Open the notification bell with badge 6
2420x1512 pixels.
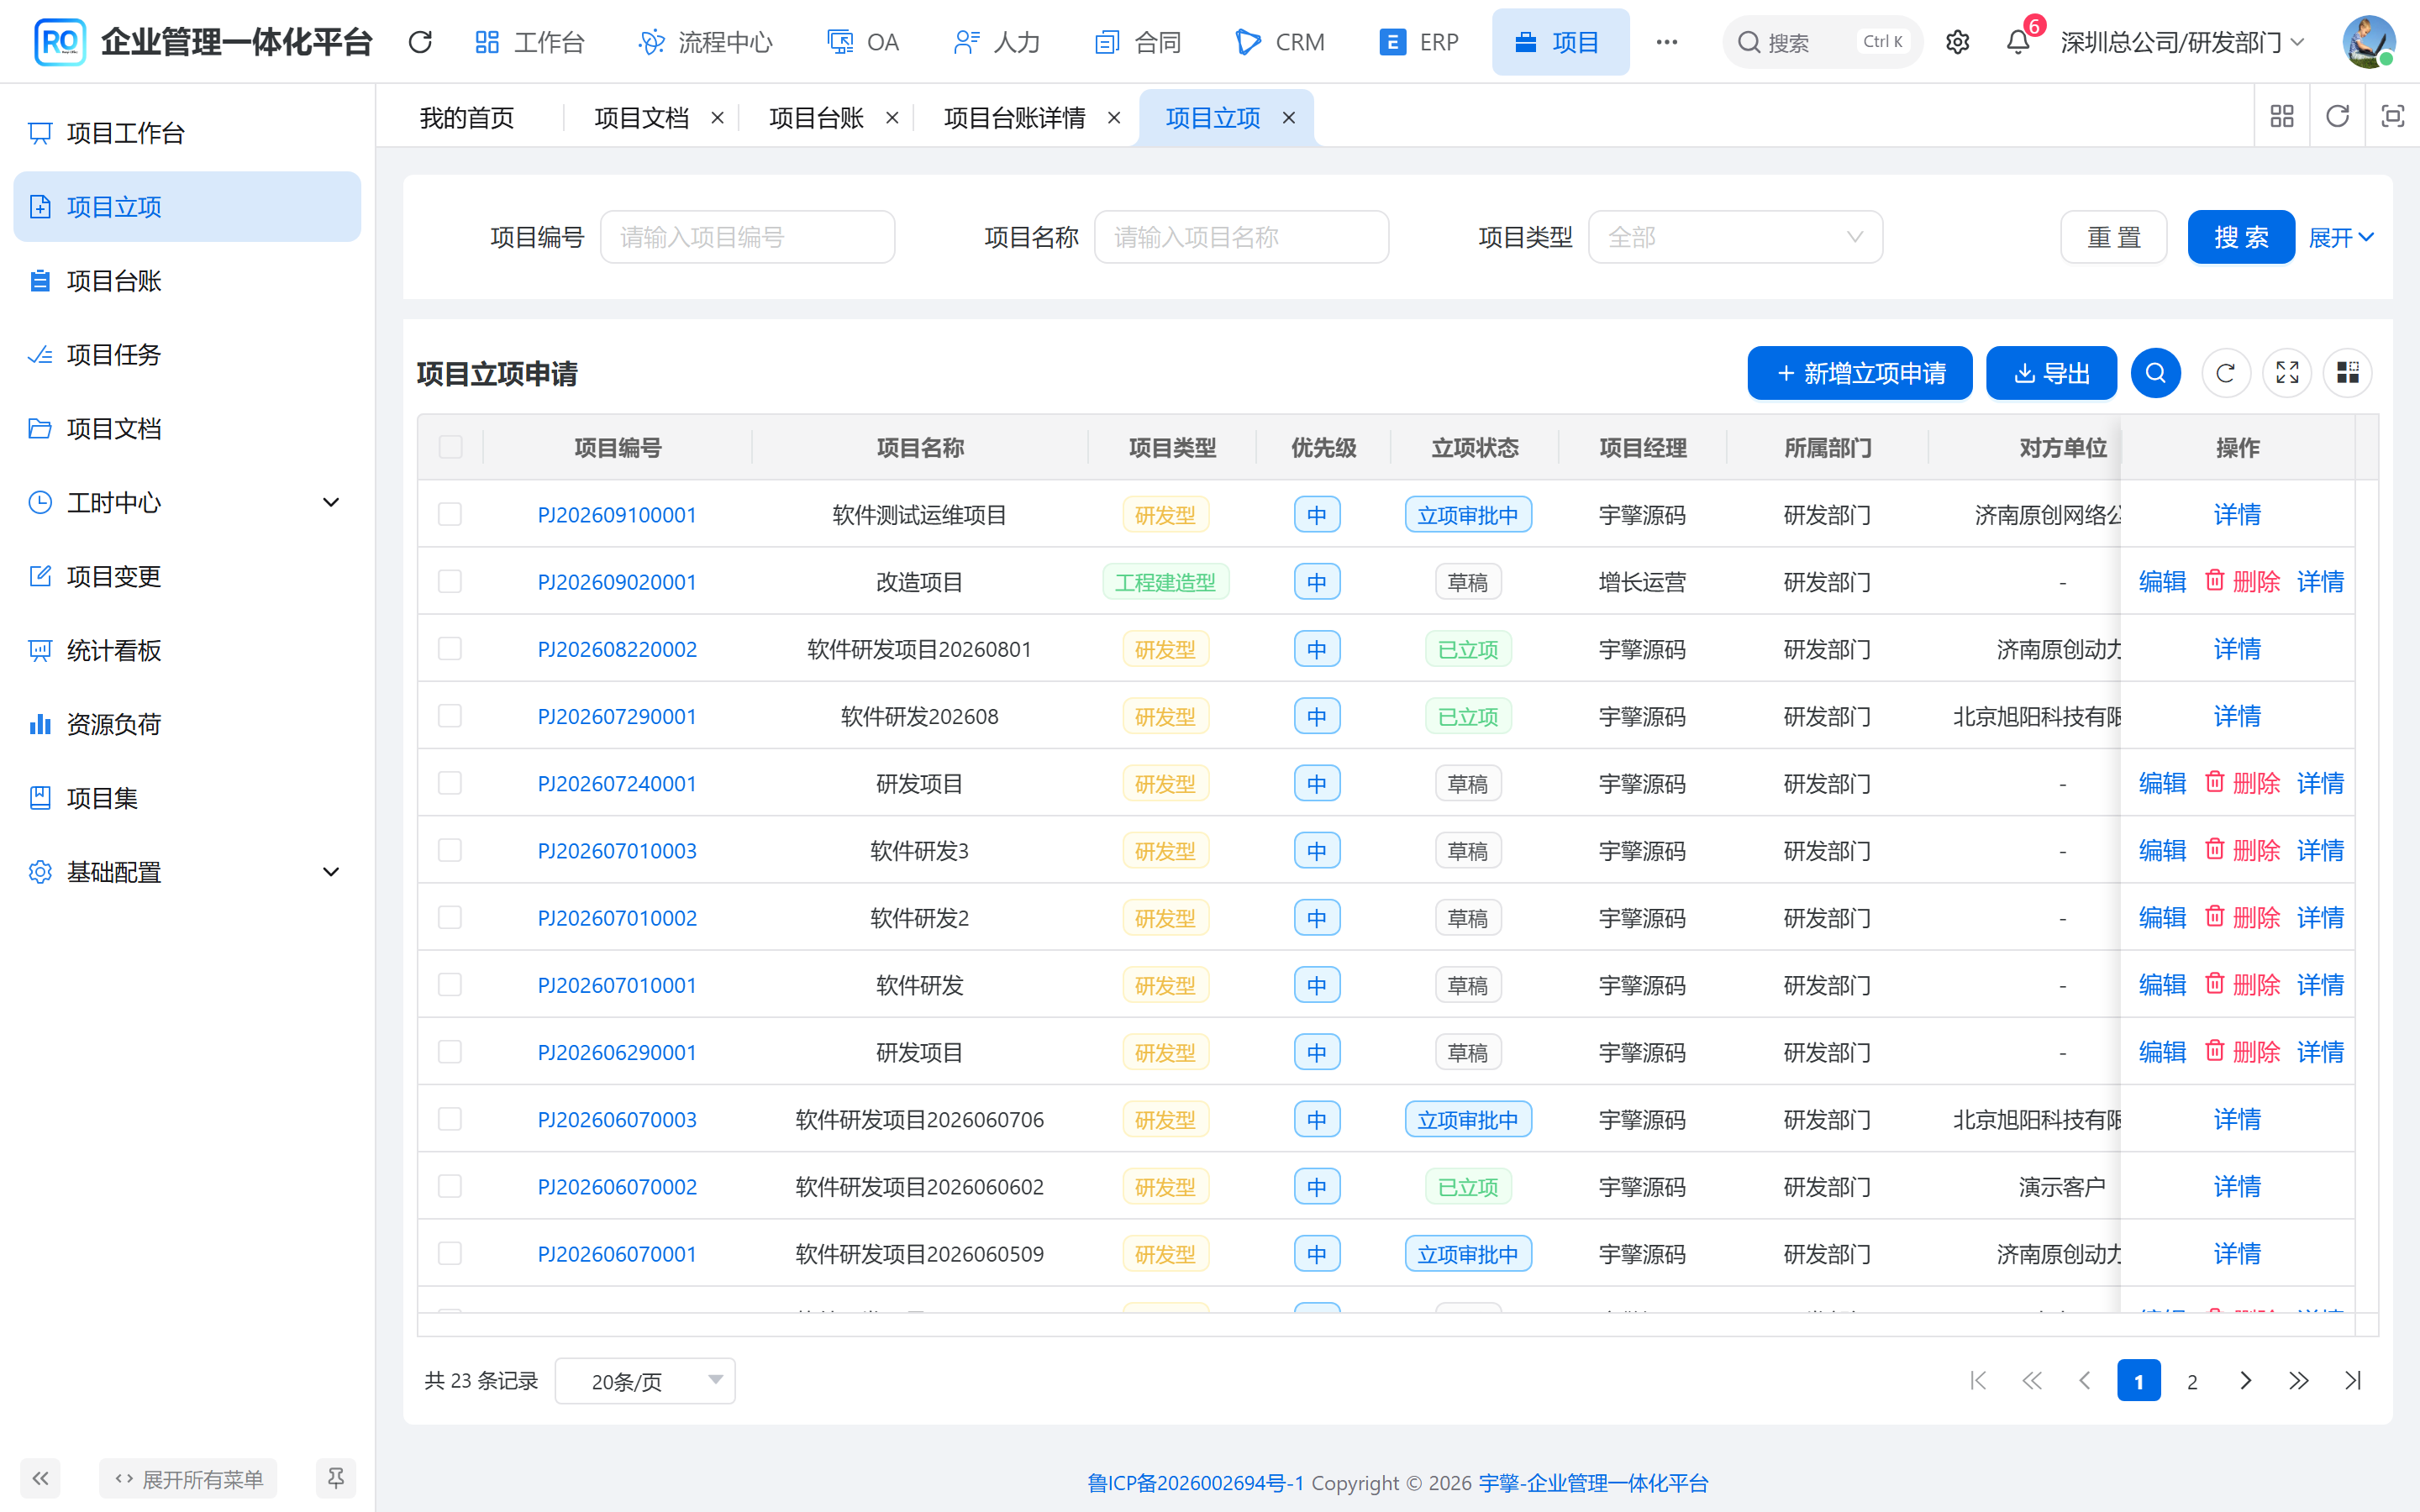(x=2018, y=42)
